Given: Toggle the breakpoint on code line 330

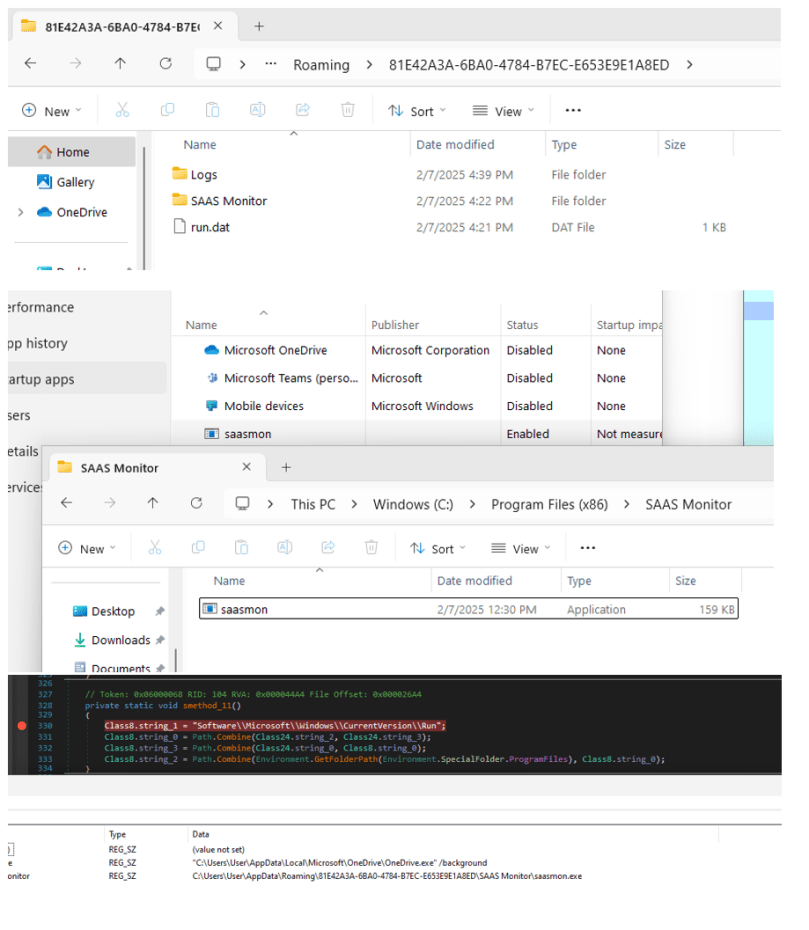Looking at the screenshot, I should pyautogui.click(x=22, y=725).
